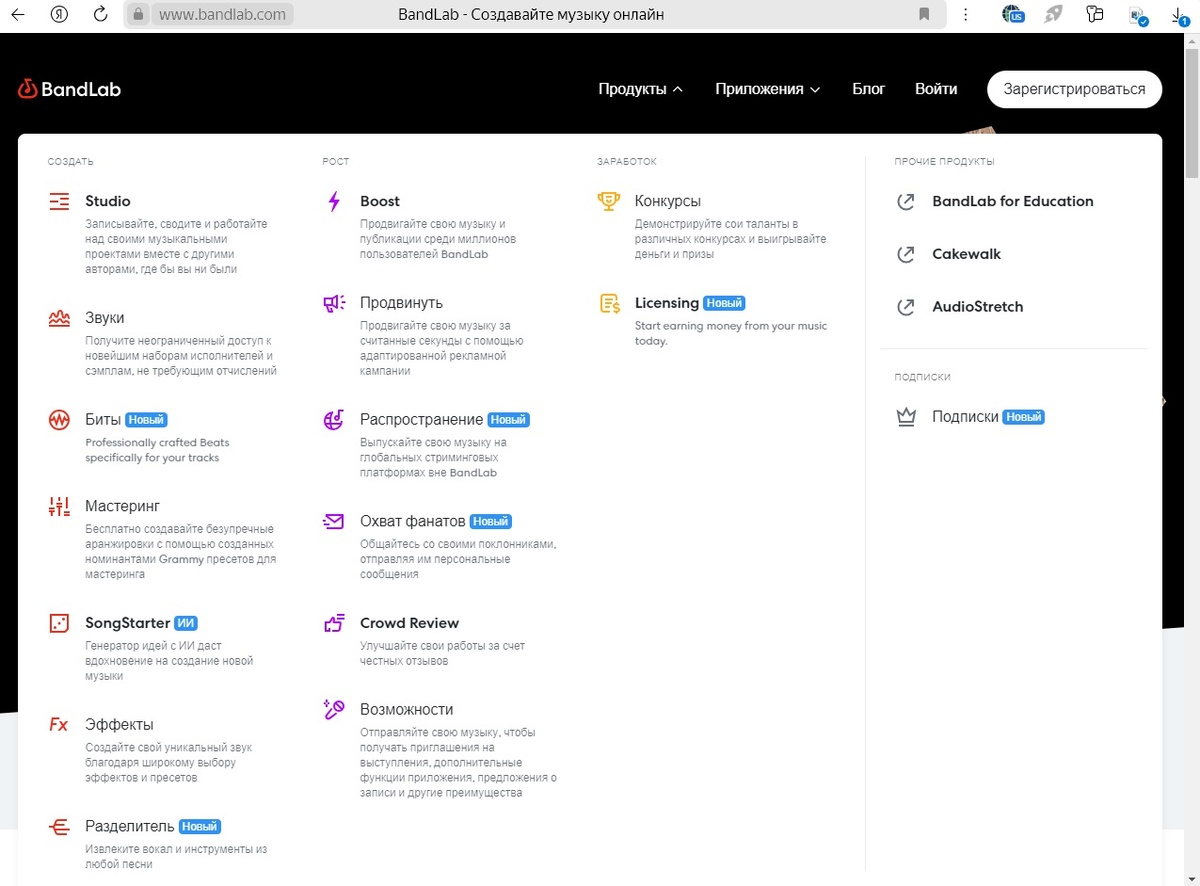
Task: Click the Crowd Review icon
Action: point(334,623)
